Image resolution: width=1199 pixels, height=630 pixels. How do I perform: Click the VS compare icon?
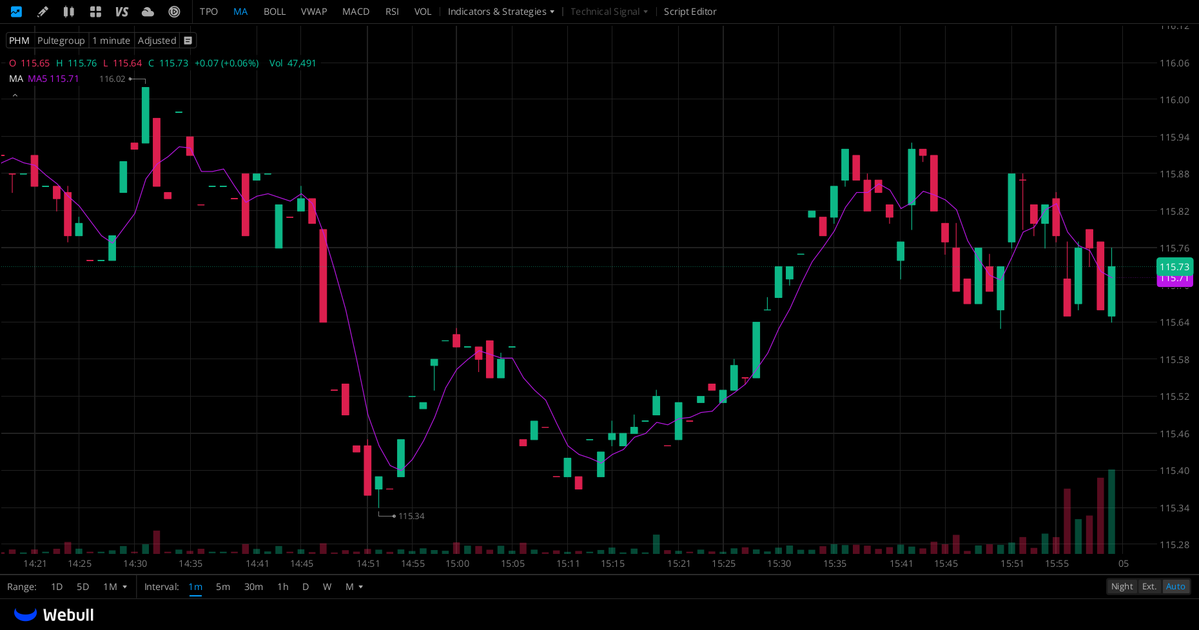click(x=122, y=11)
